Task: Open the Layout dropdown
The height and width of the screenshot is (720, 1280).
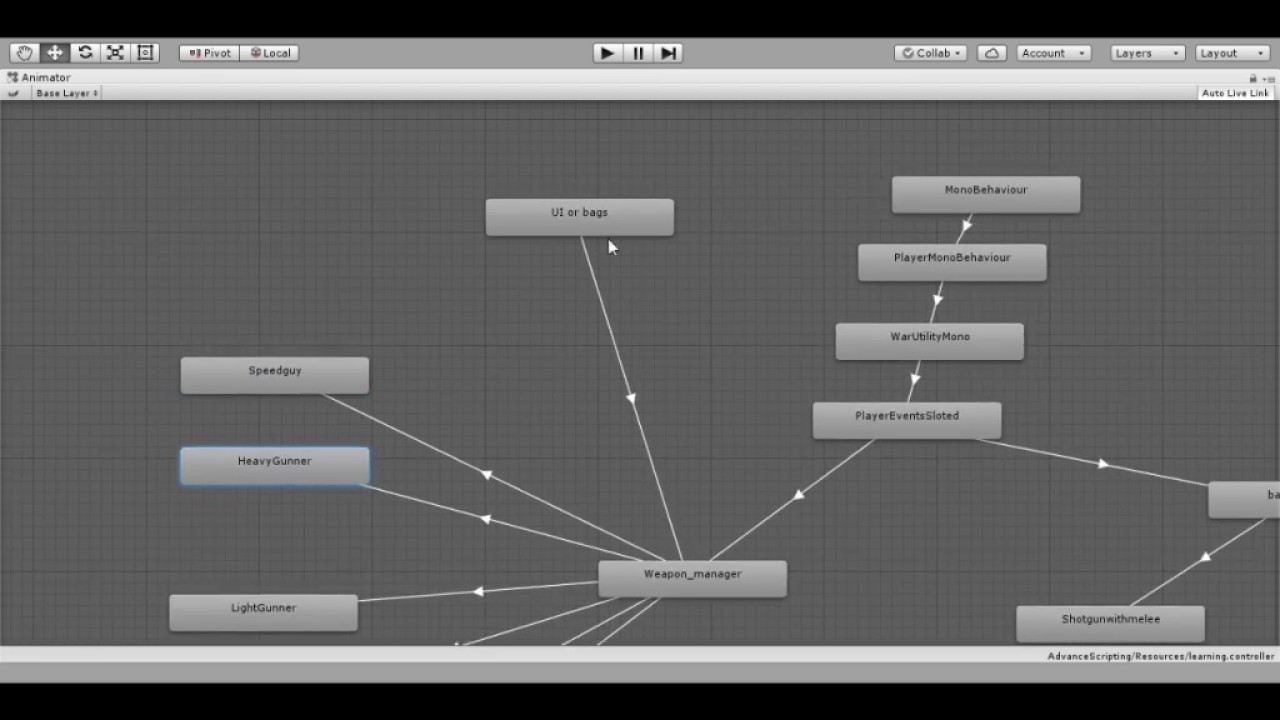Action: point(1233,53)
